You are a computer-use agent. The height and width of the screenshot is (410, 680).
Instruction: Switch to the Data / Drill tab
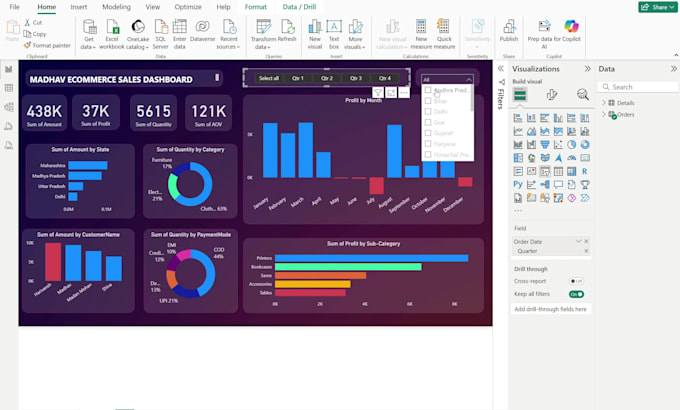(299, 7)
